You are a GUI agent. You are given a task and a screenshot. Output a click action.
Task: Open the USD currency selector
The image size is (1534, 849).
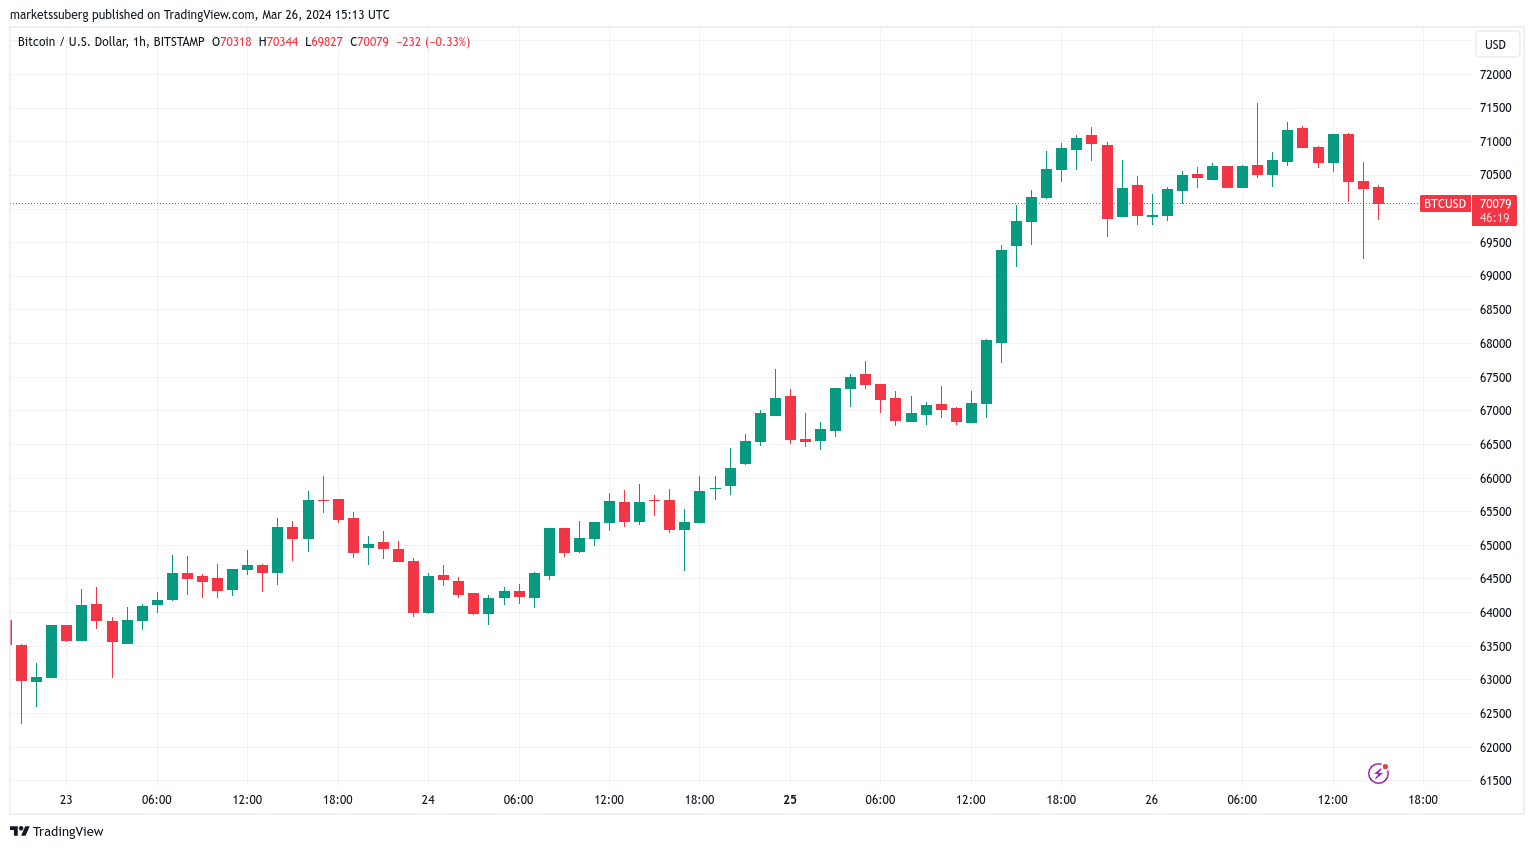click(1496, 44)
